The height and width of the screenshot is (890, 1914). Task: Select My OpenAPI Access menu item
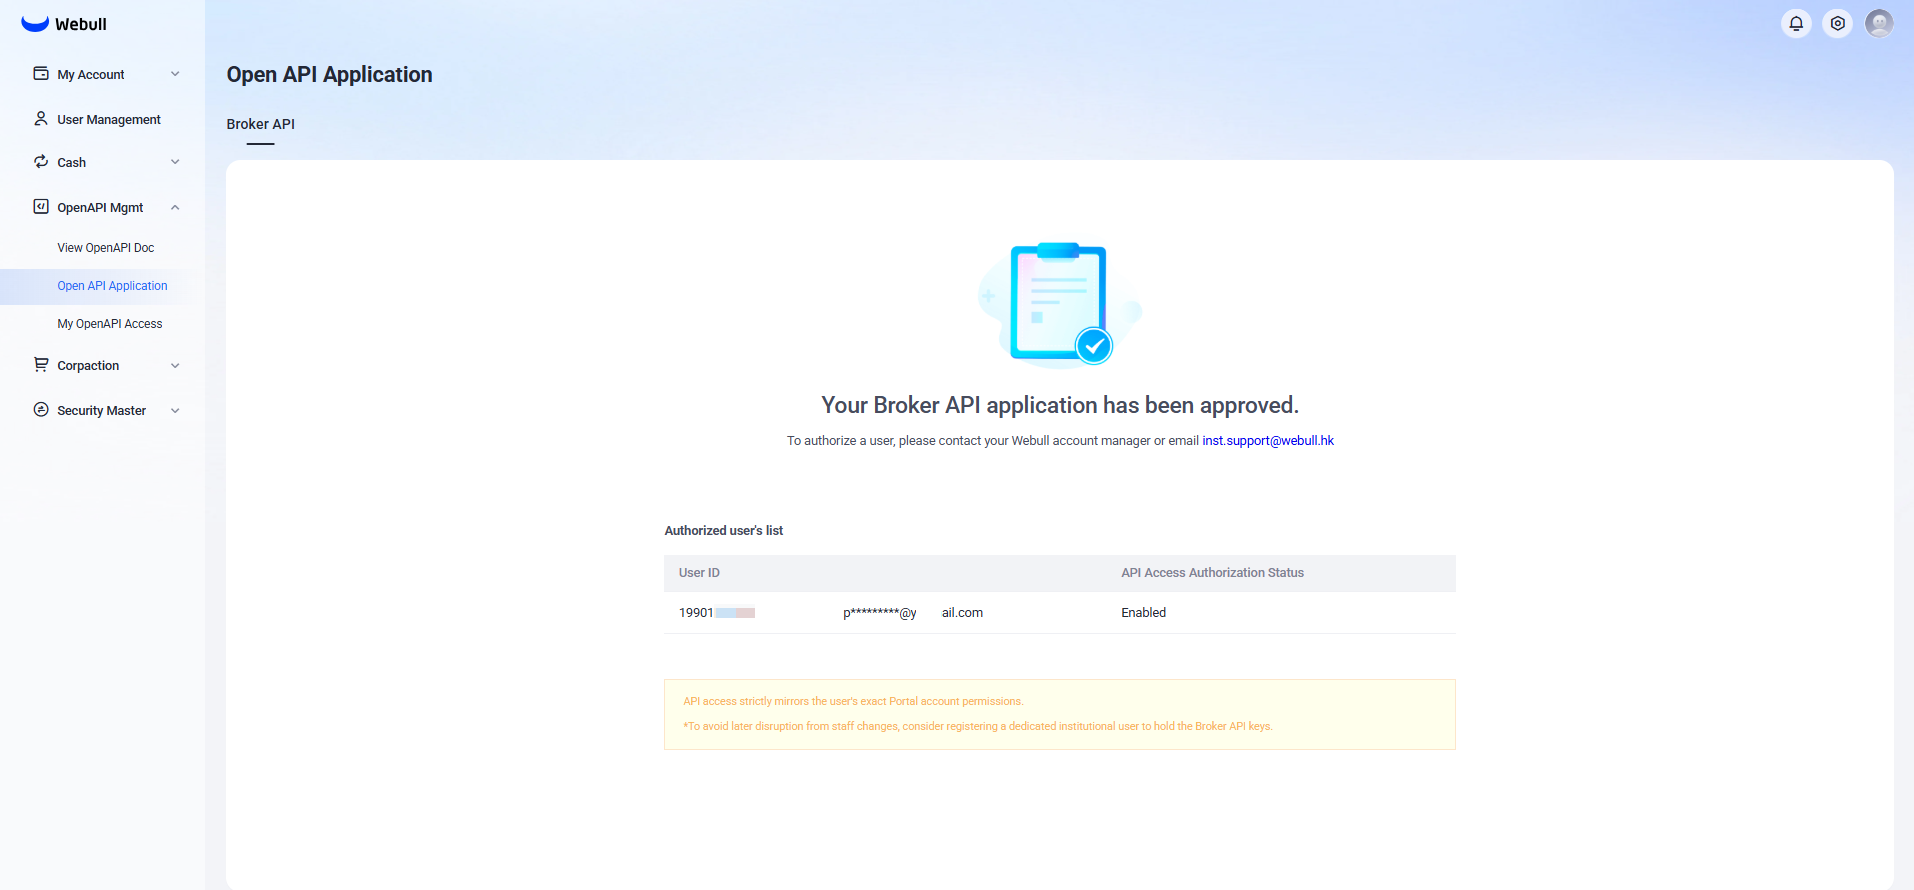(x=110, y=324)
